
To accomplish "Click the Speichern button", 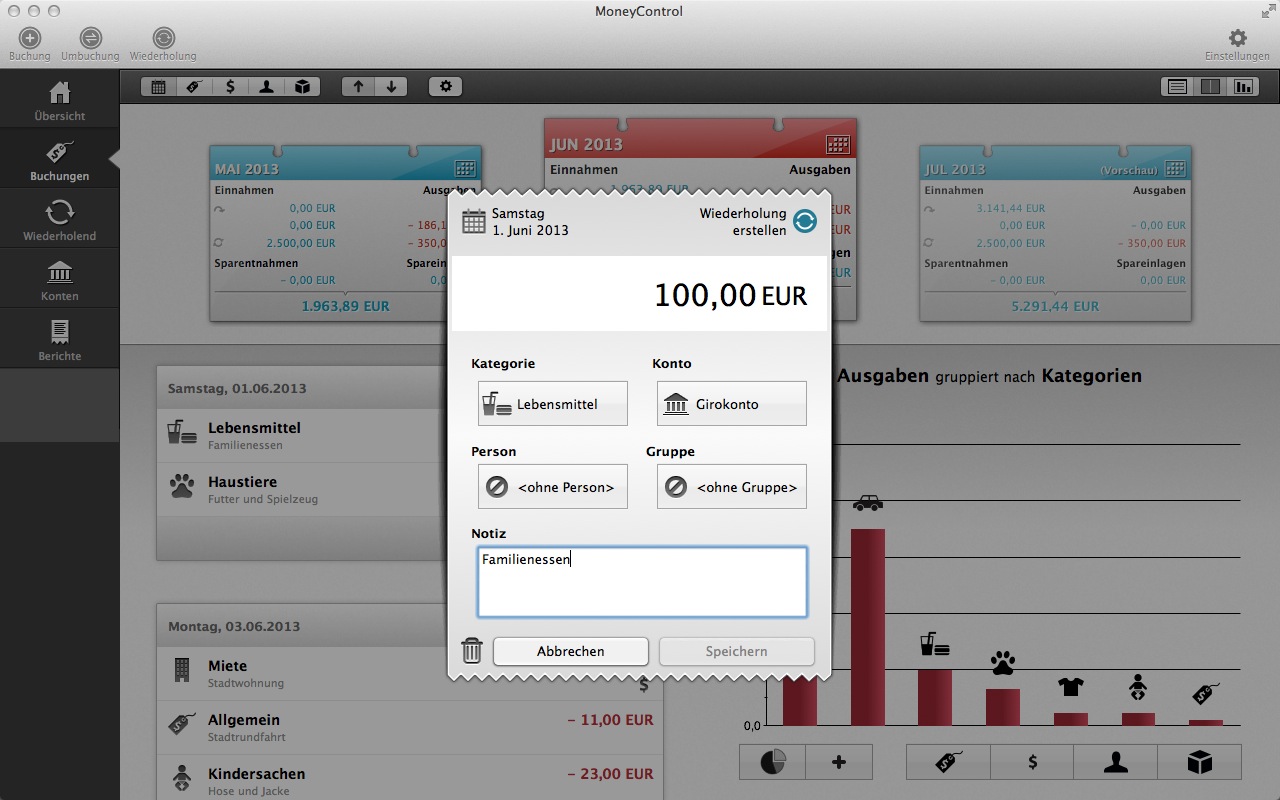I will click(736, 651).
